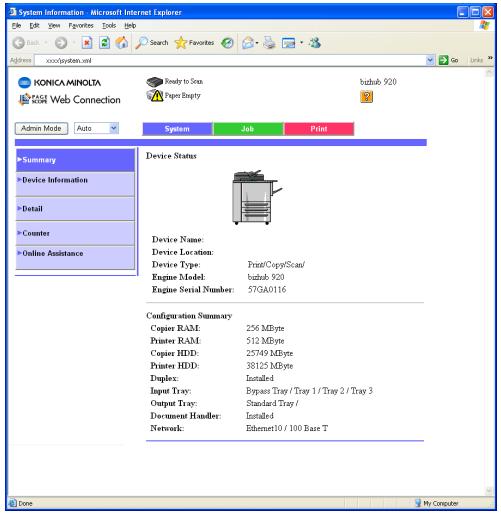The height and width of the screenshot is (515, 501).
Task: Open the Tools menu
Action: (x=109, y=26)
